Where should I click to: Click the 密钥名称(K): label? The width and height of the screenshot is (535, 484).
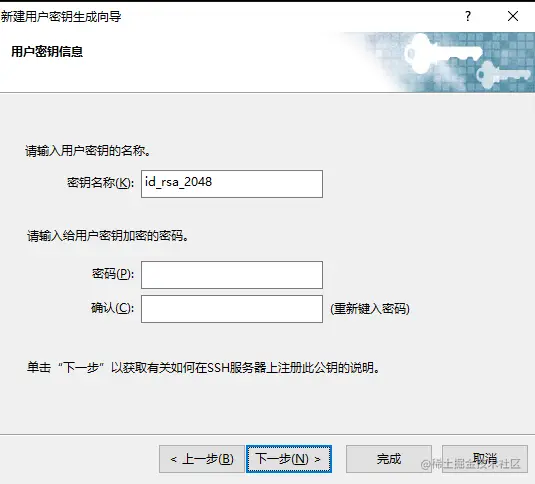(100, 183)
